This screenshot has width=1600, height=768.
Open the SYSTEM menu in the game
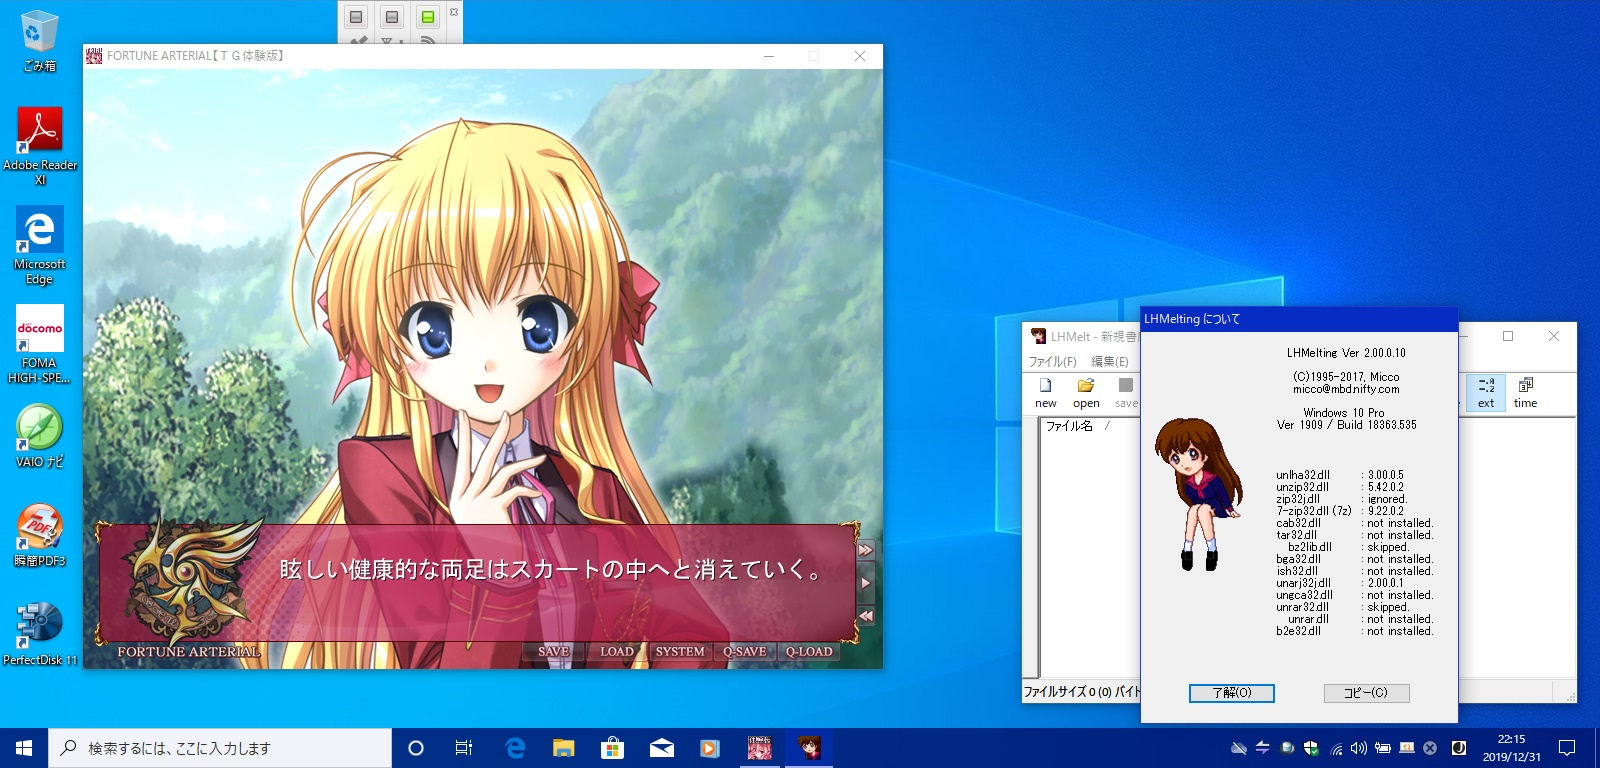(x=680, y=651)
